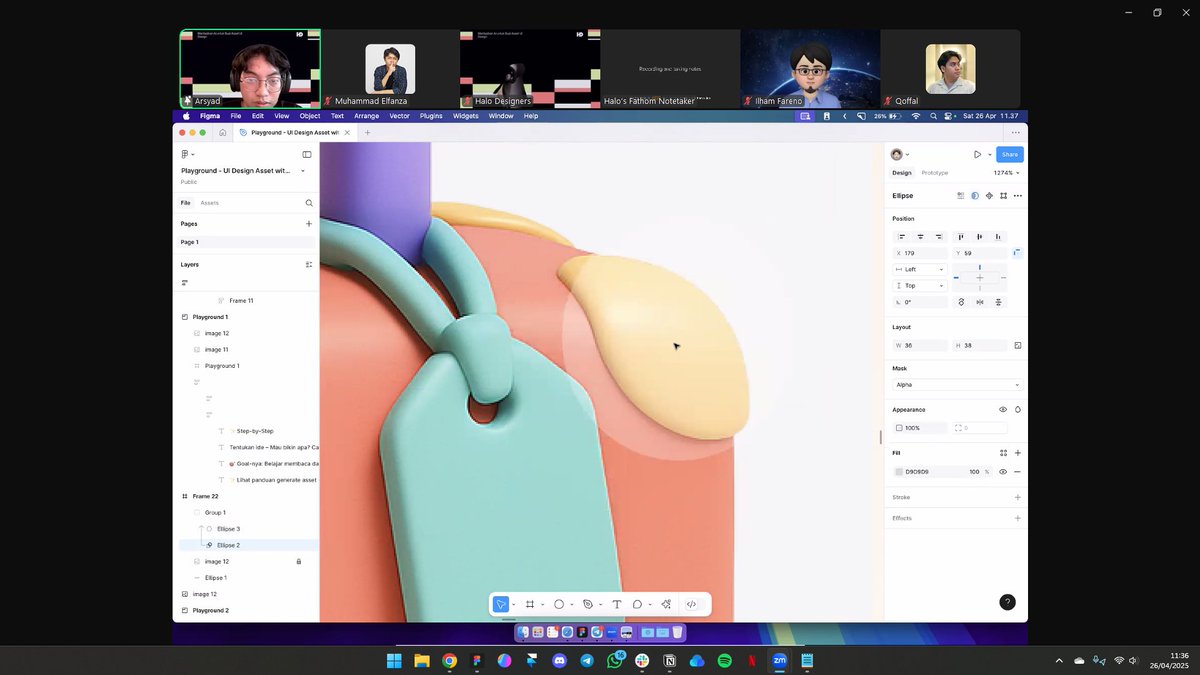Click the Share button
This screenshot has width=1200, height=675.
tap(1009, 153)
